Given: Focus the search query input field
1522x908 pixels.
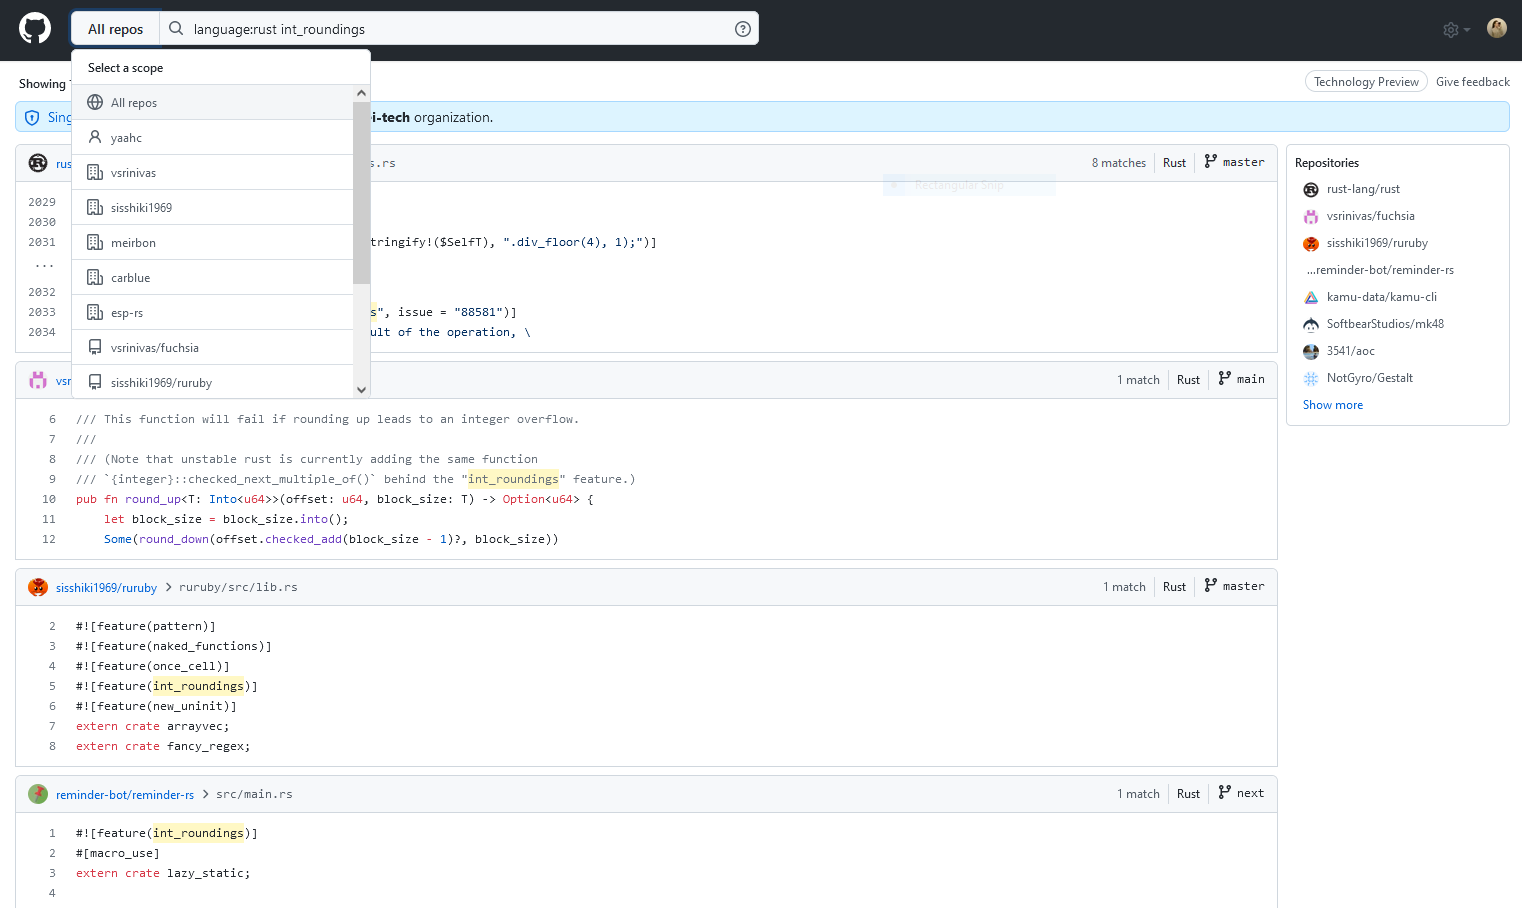Looking at the screenshot, I should 460,29.
